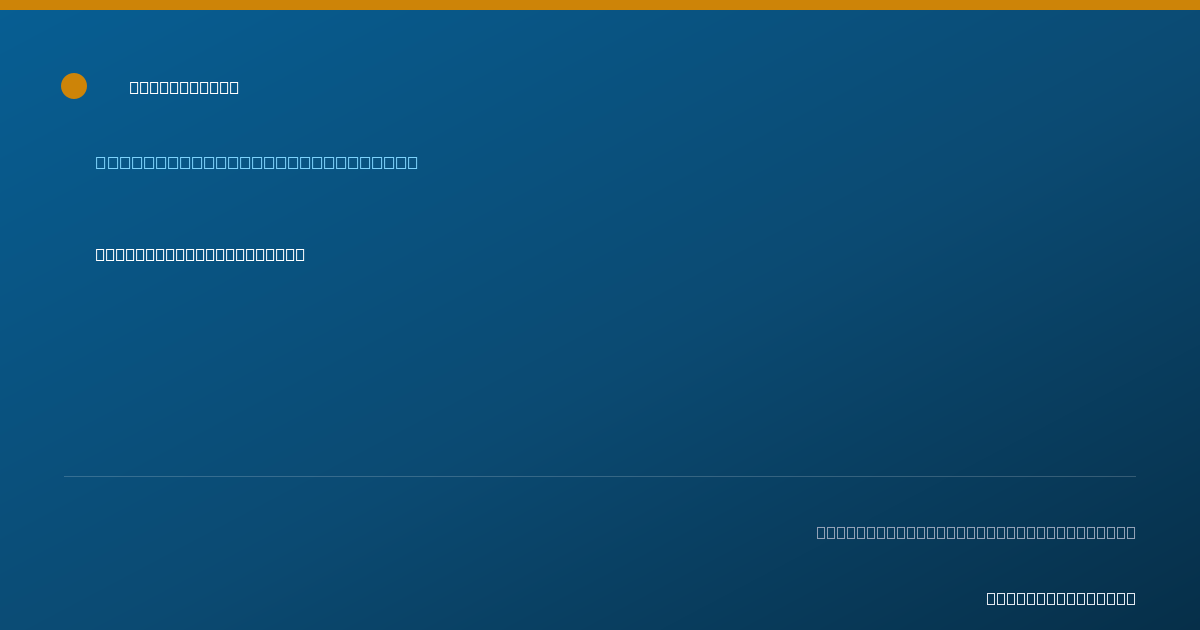Click the first character of the white title

[135, 87]
